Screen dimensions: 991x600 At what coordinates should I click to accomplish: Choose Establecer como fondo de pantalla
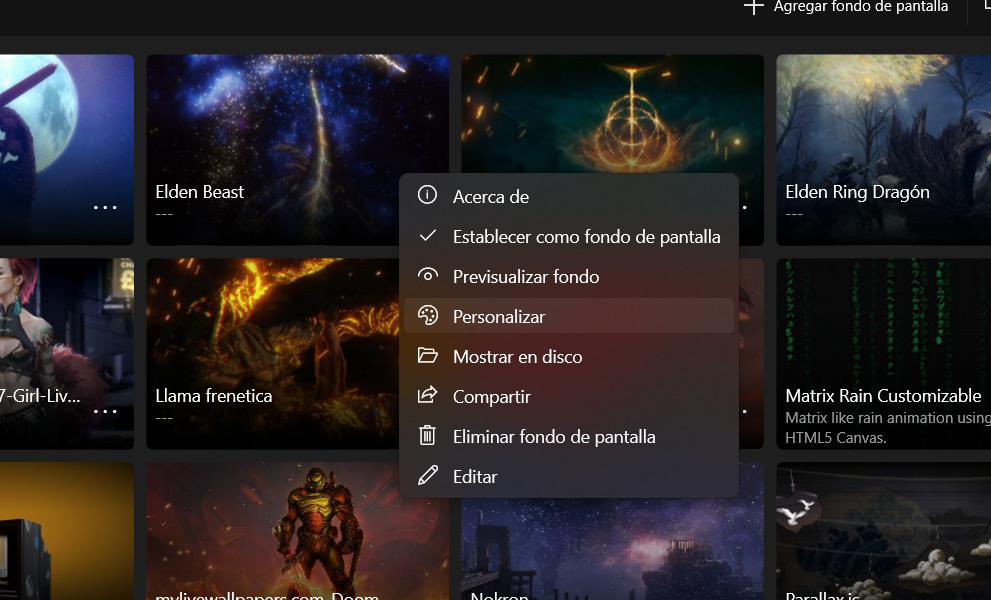pyautogui.click(x=569, y=236)
